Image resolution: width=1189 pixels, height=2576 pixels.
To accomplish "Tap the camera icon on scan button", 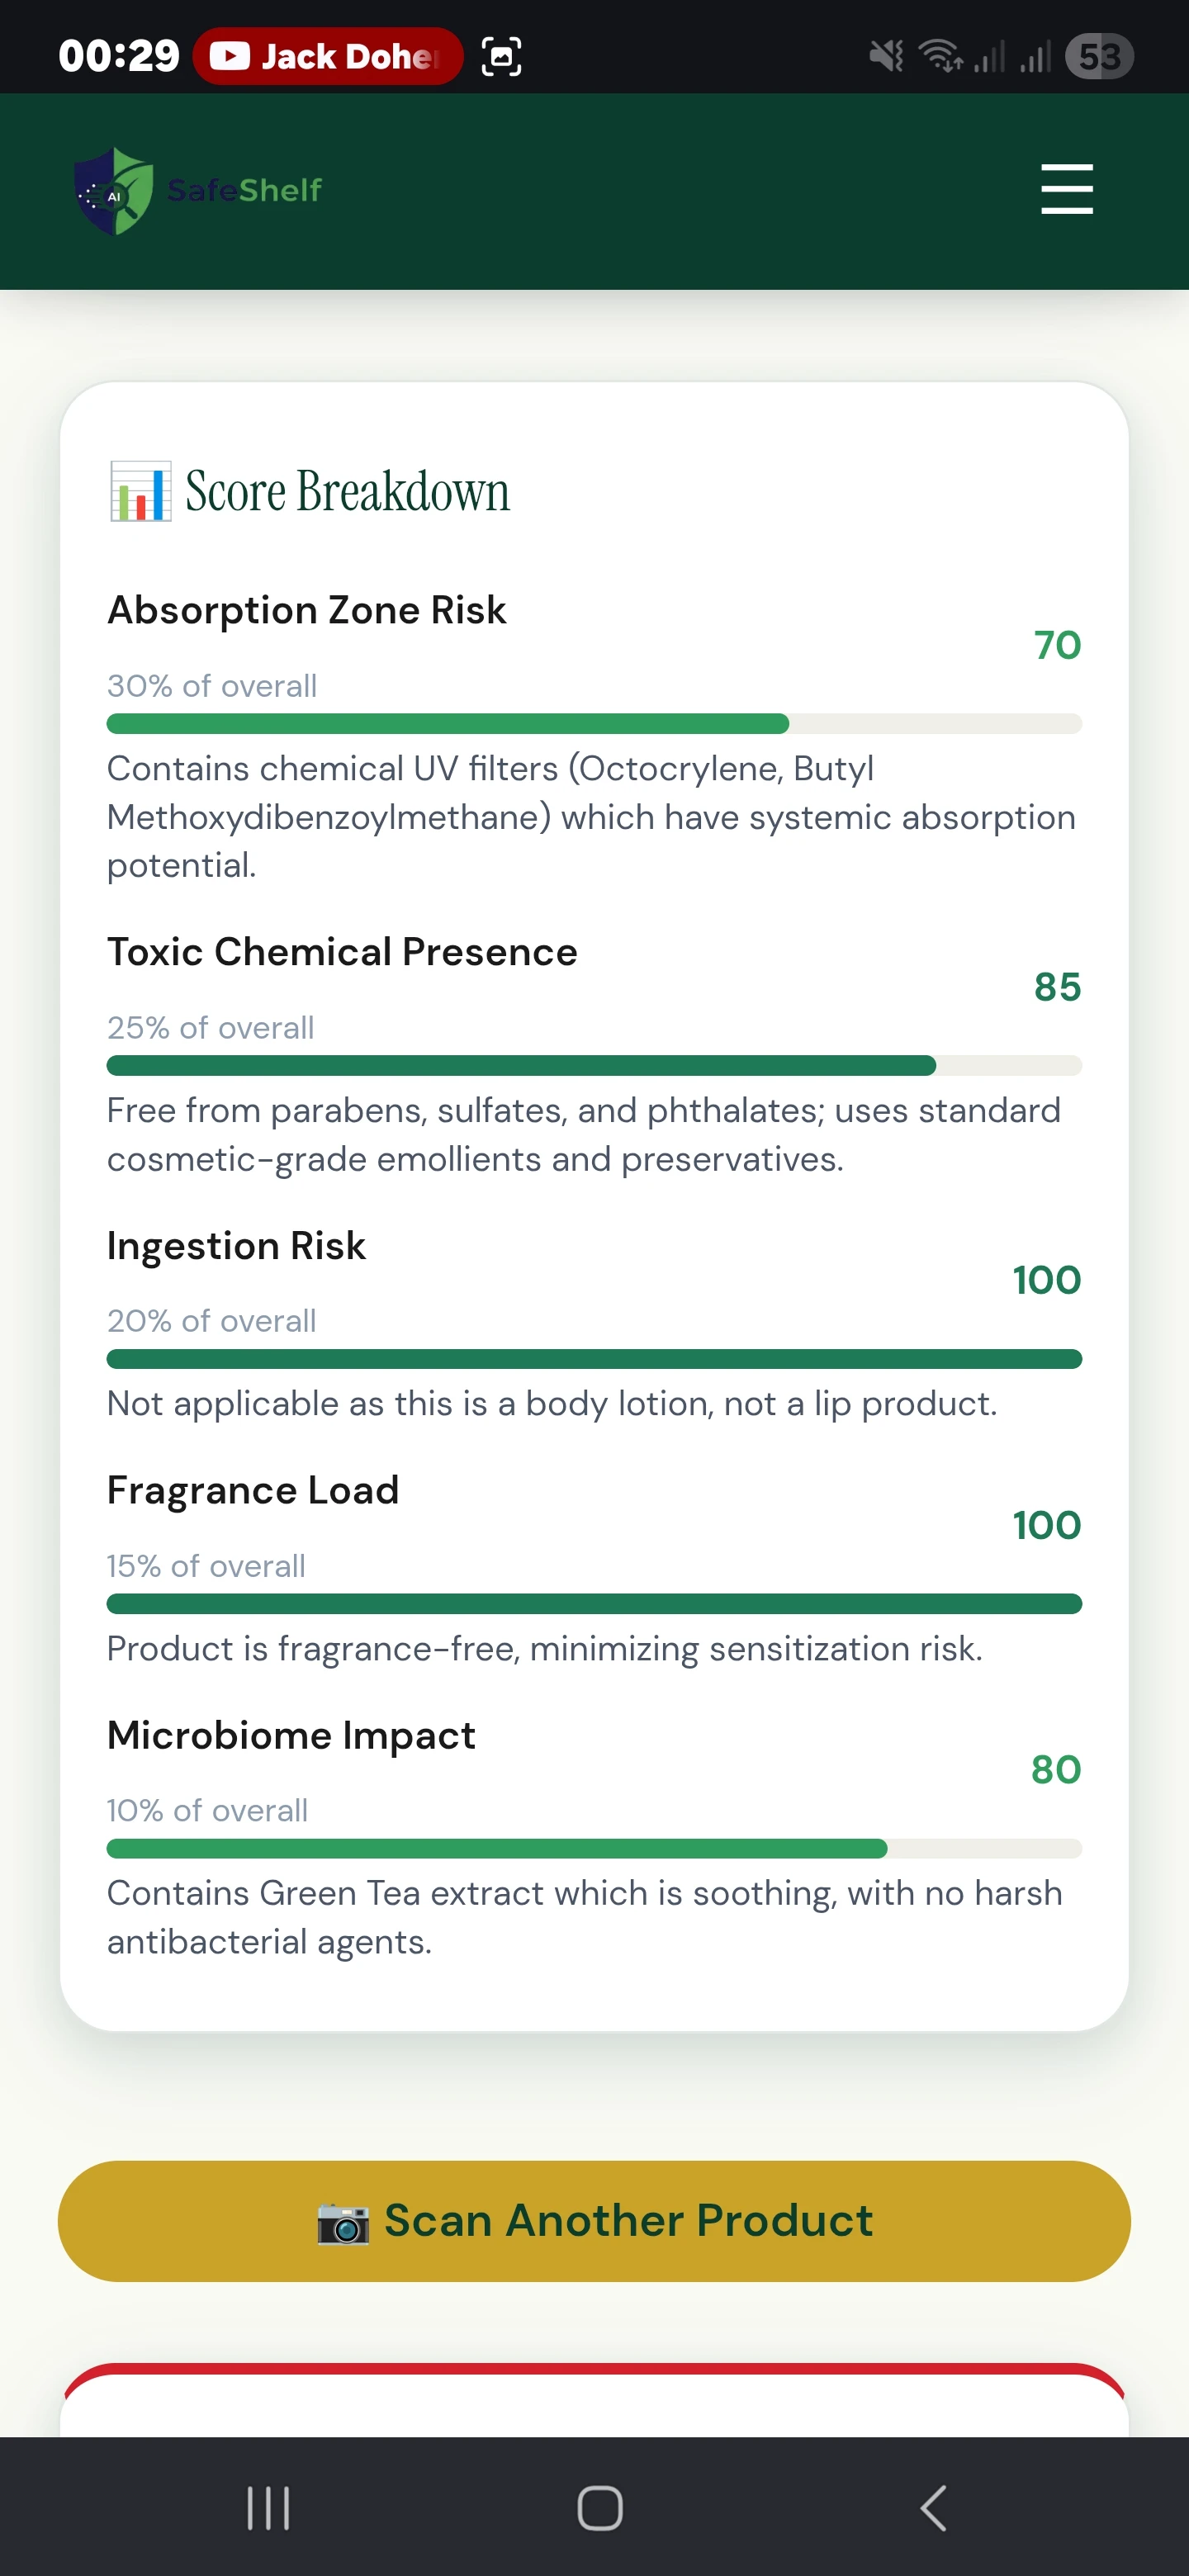I will pos(343,2222).
